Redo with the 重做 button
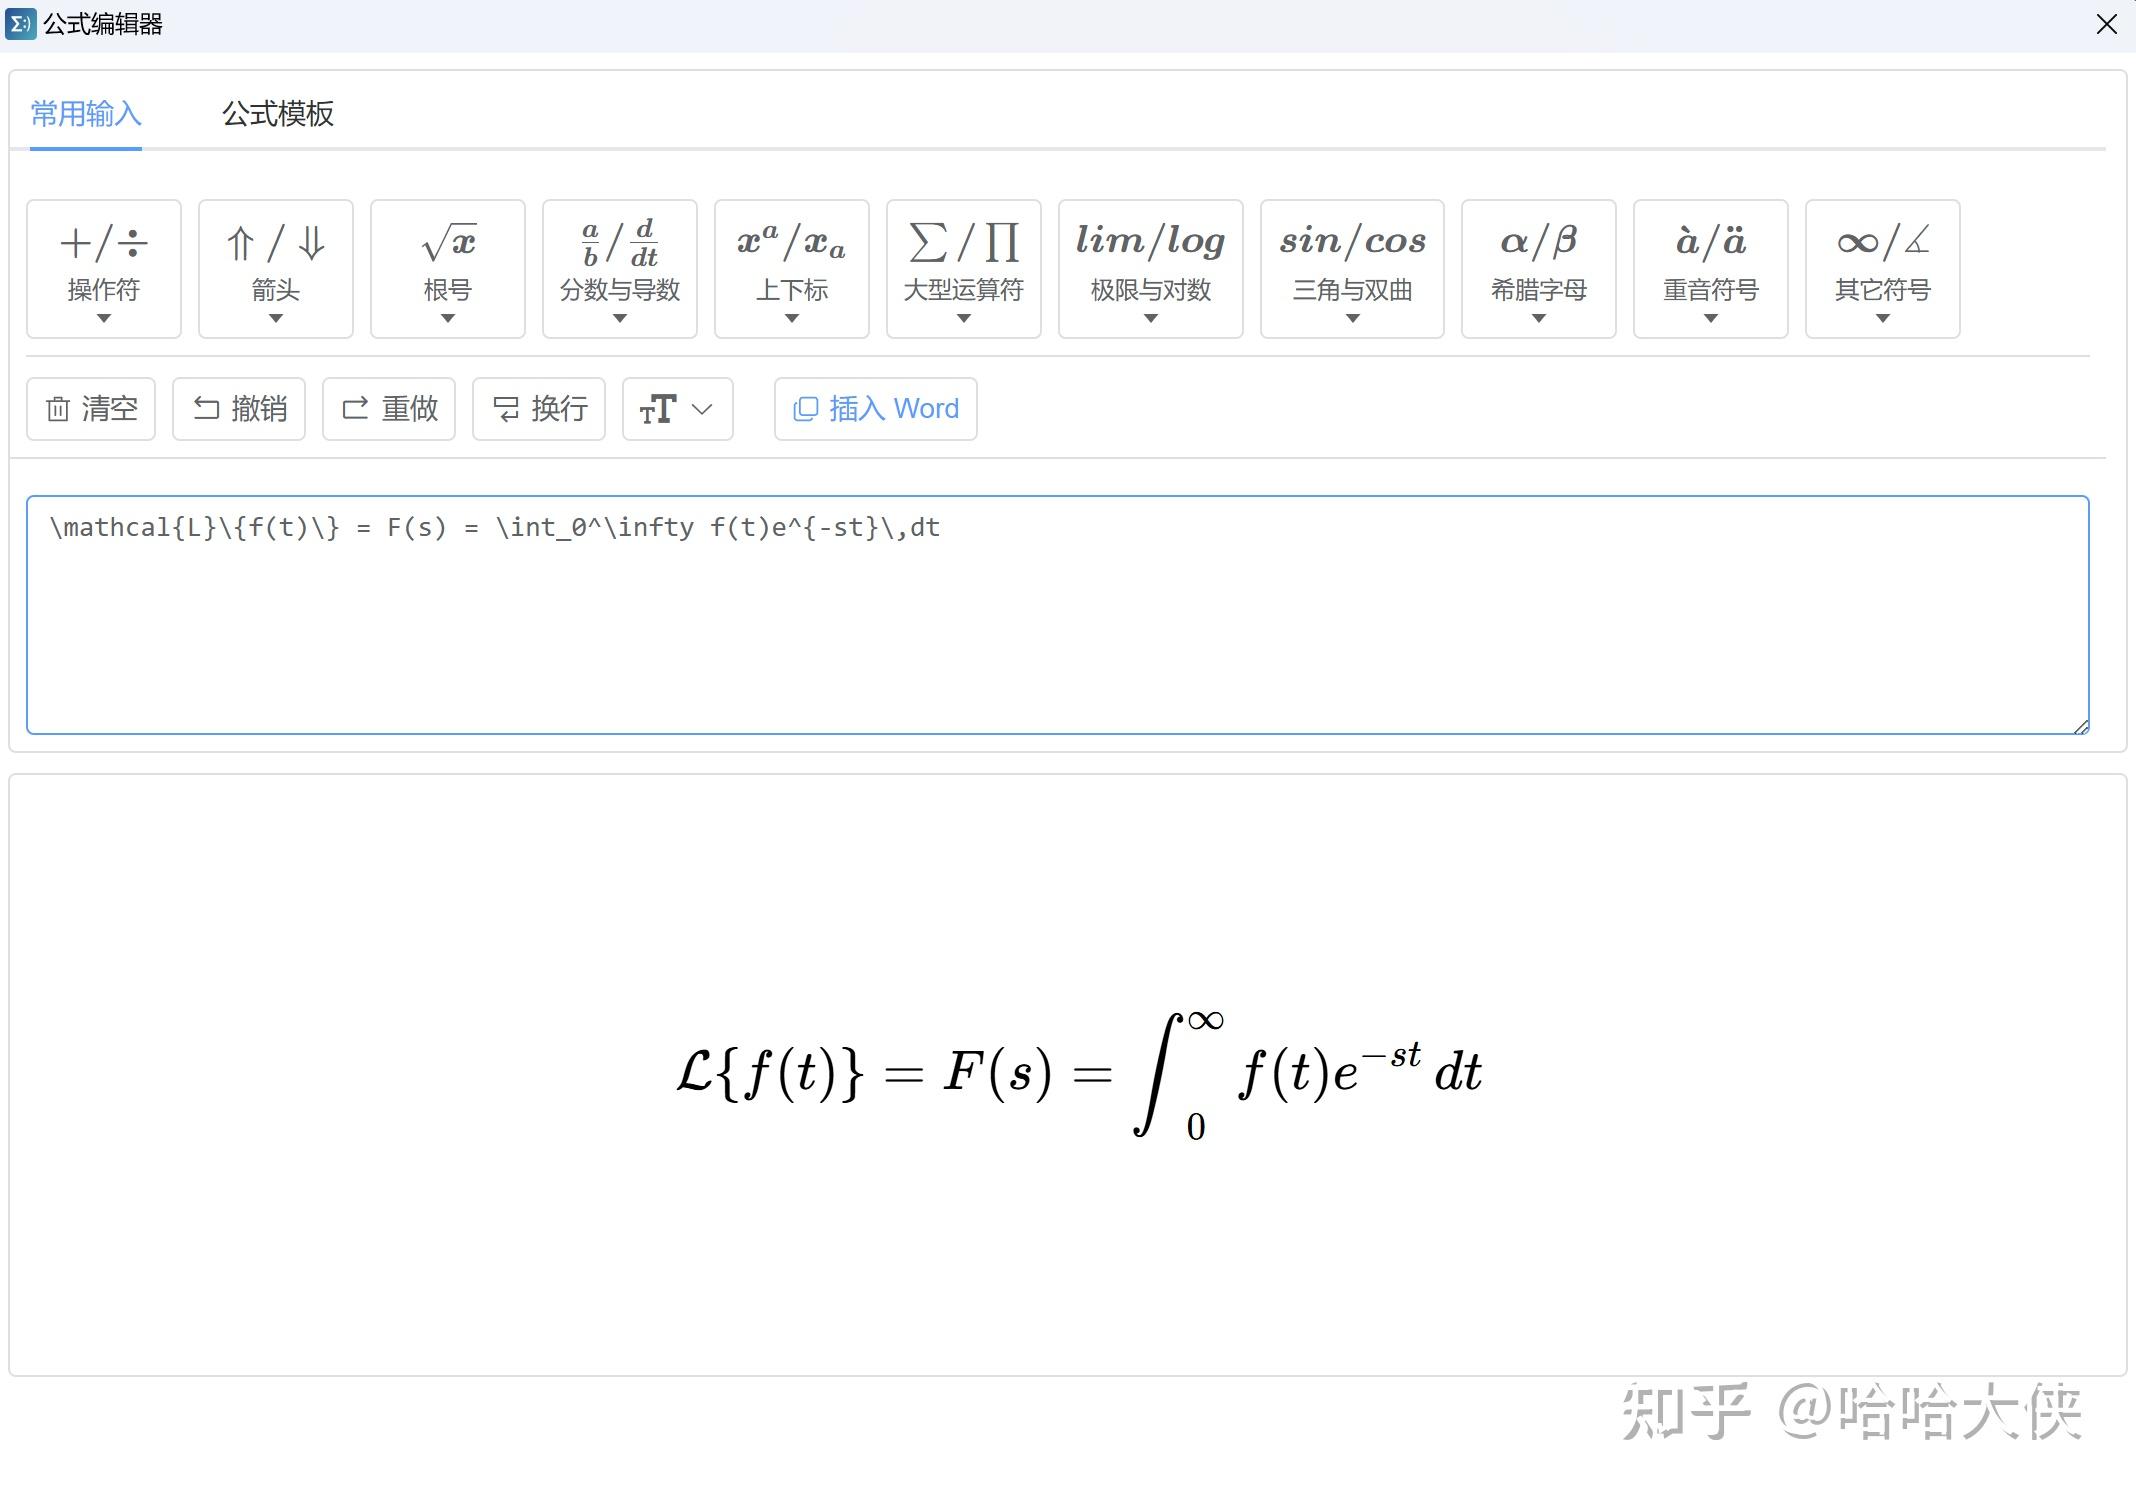The width and height of the screenshot is (2136, 1496). 389,409
